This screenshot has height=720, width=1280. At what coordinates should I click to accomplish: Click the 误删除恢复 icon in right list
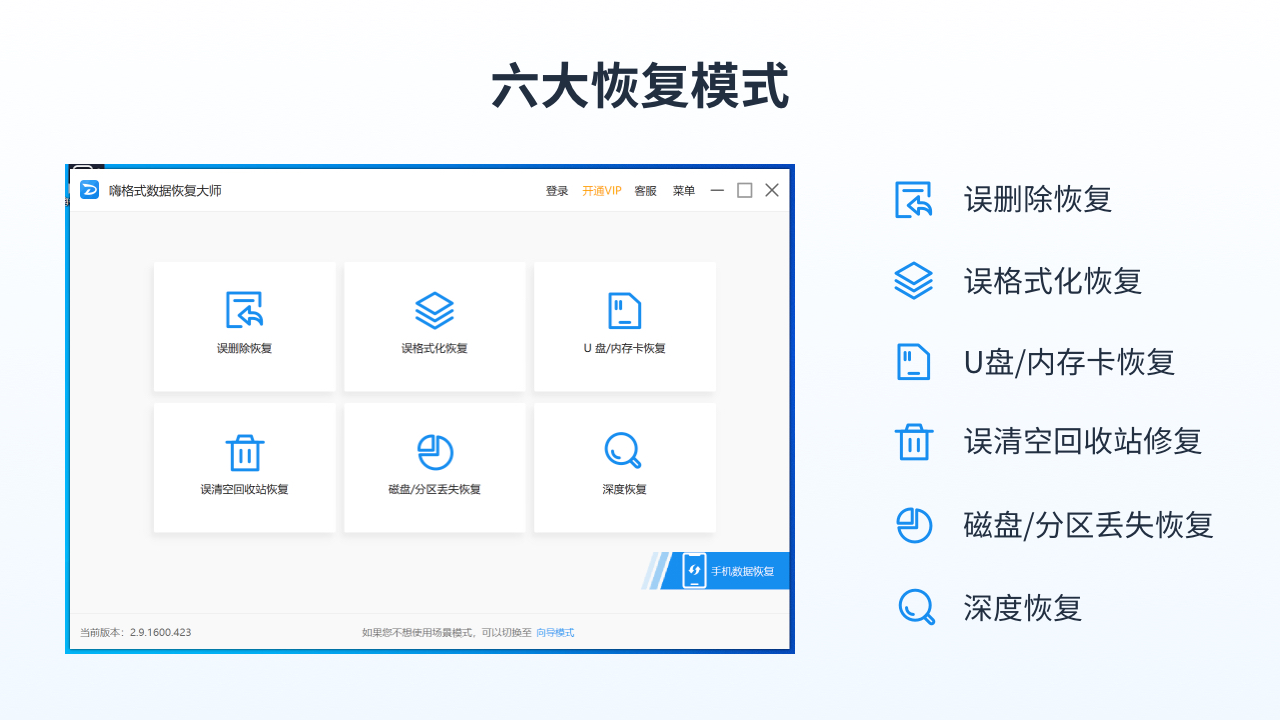pyautogui.click(x=915, y=200)
